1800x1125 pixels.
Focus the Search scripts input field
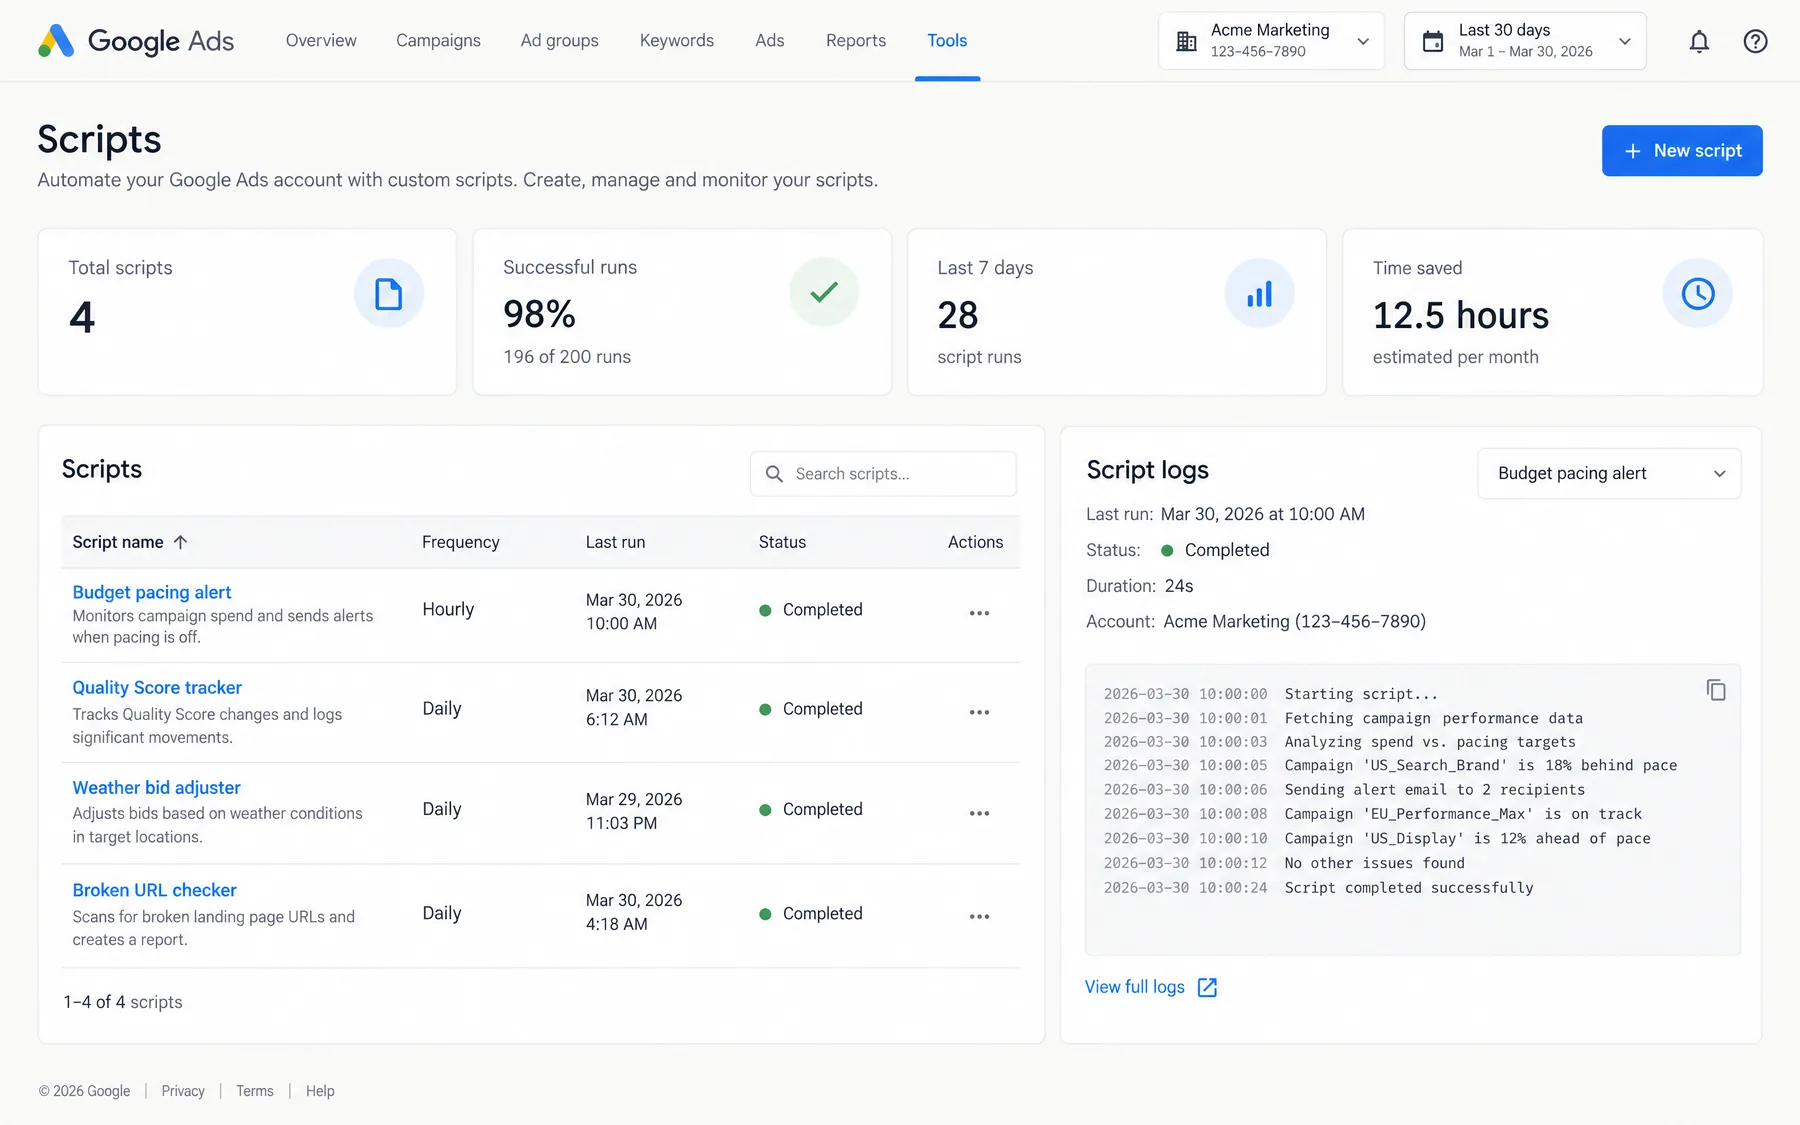[883, 474]
